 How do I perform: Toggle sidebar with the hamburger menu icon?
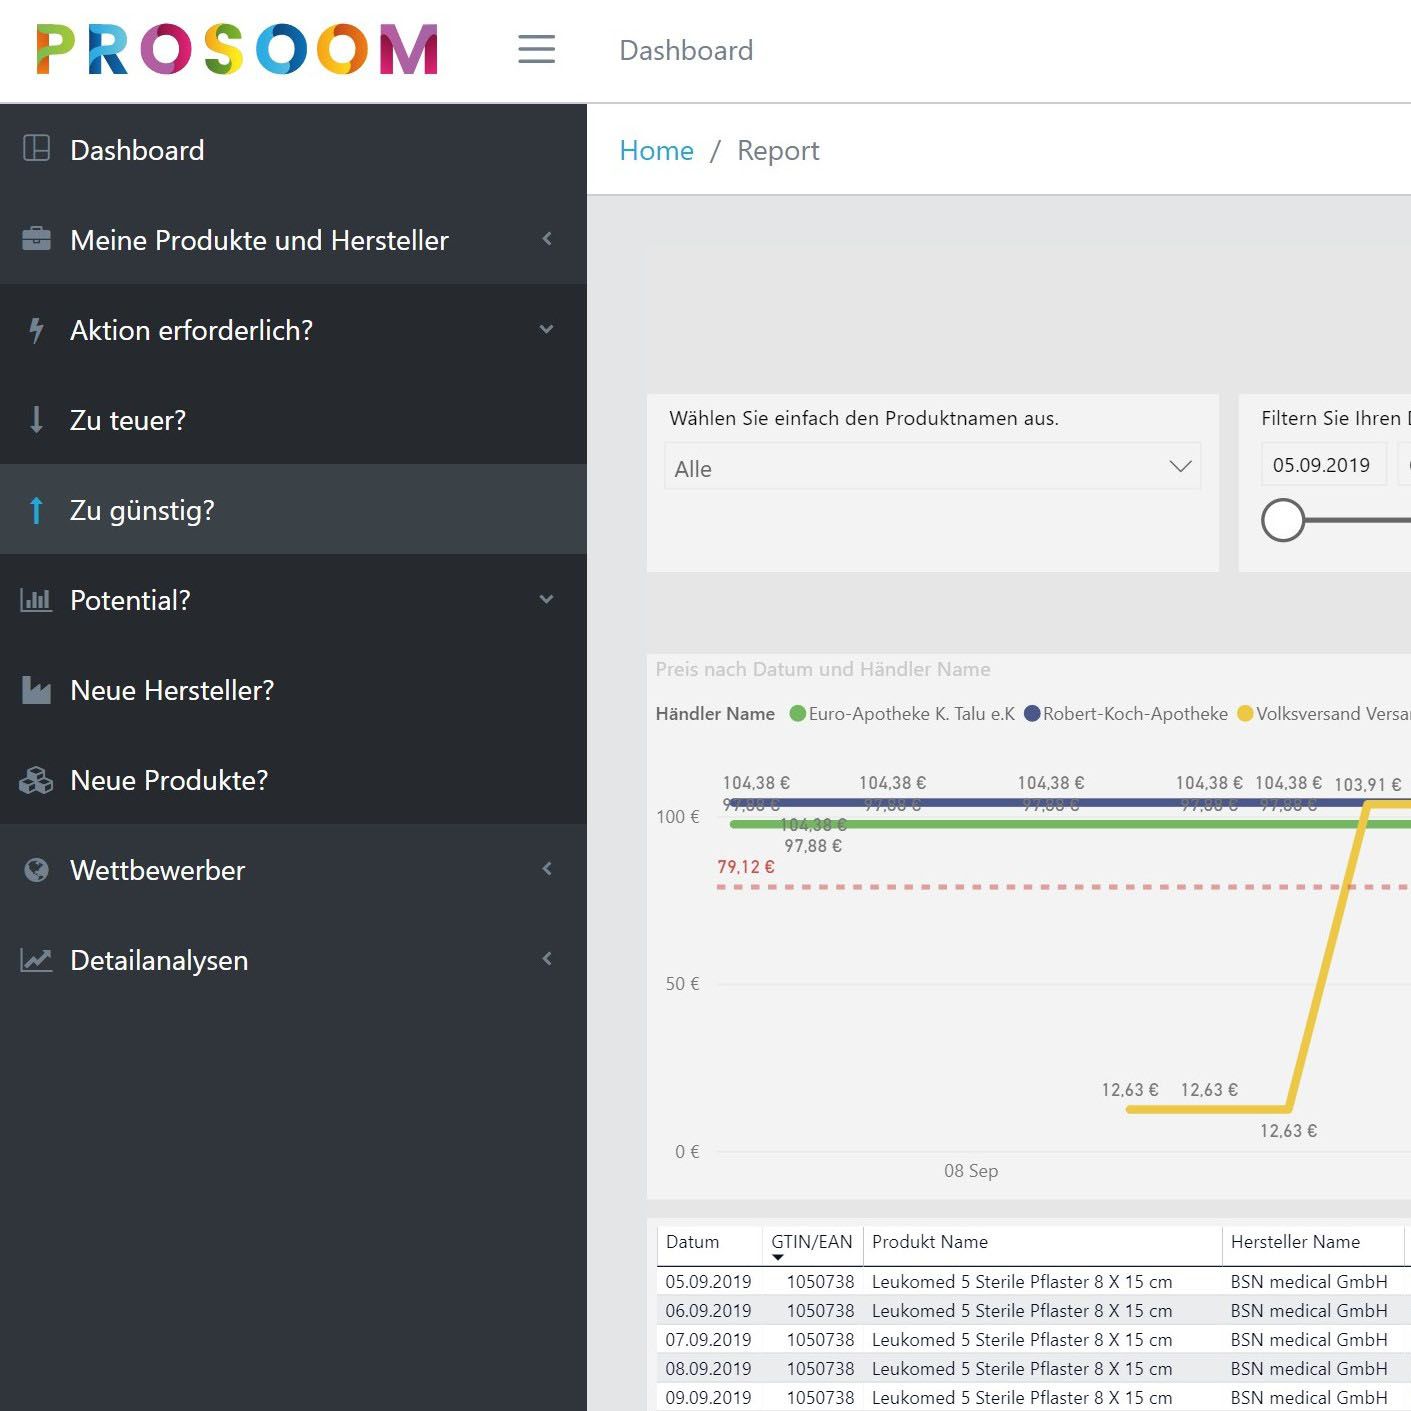[536, 49]
